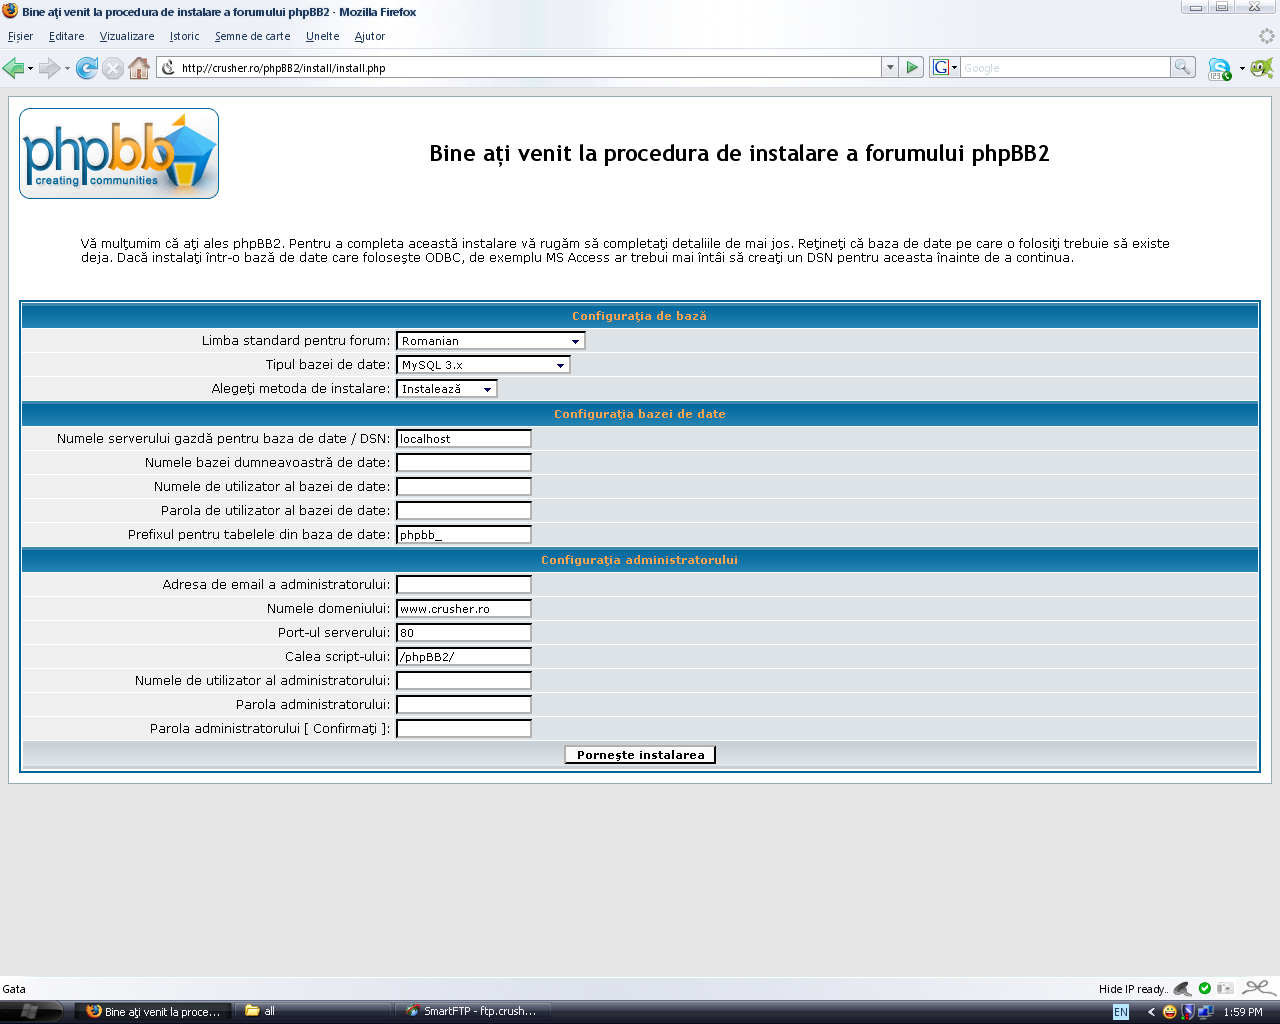Click the 'Configurația de bază' section header
The width and height of the screenshot is (1280, 1024).
(x=639, y=316)
